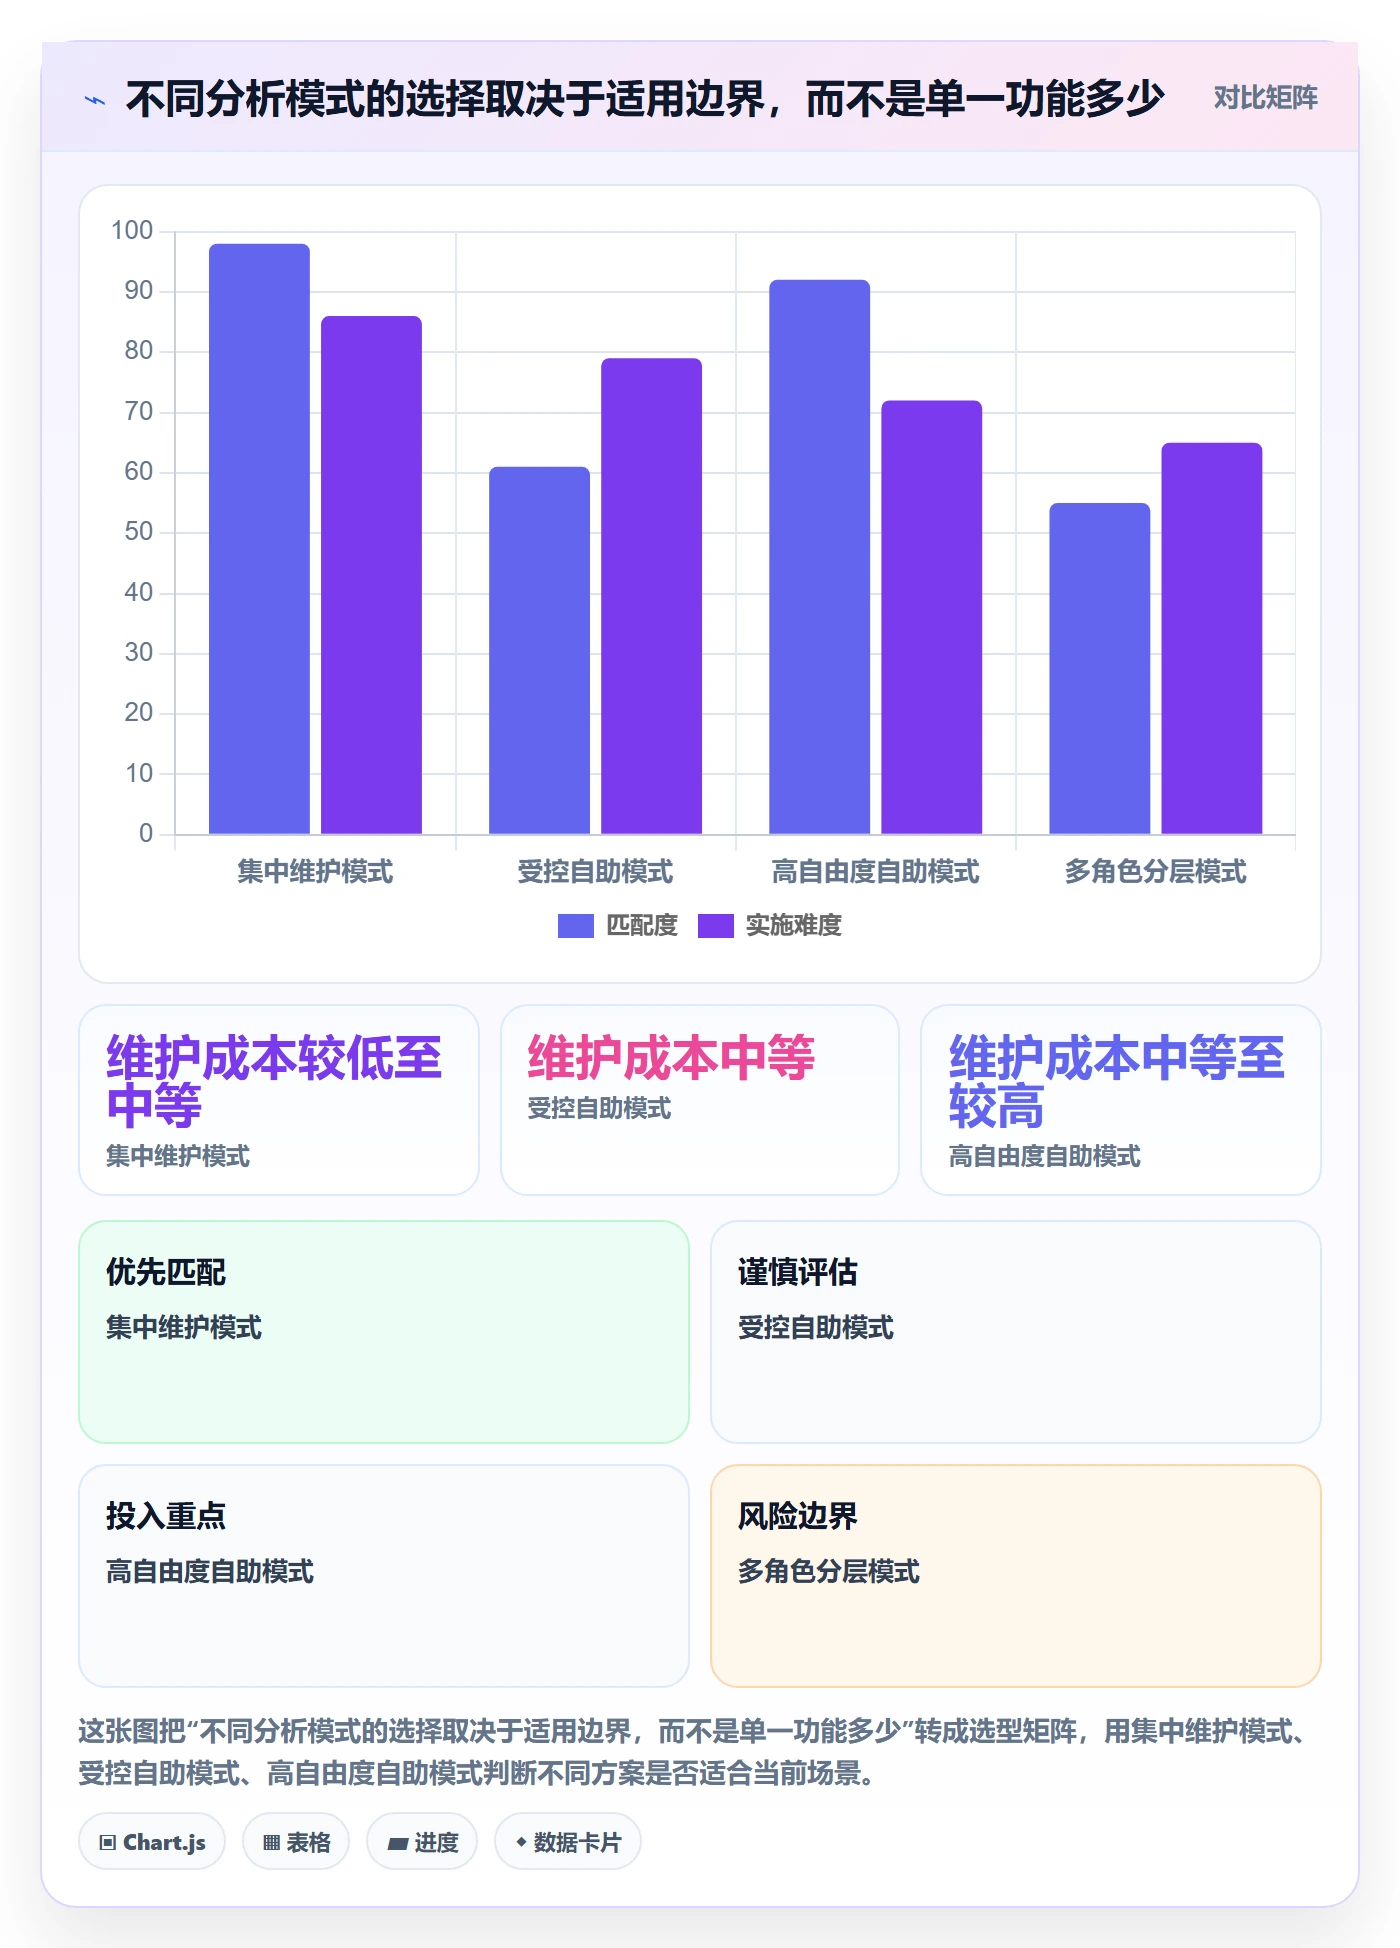Click the 实施难度 legend label
1400x1948 pixels.
[x=794, y=926]
